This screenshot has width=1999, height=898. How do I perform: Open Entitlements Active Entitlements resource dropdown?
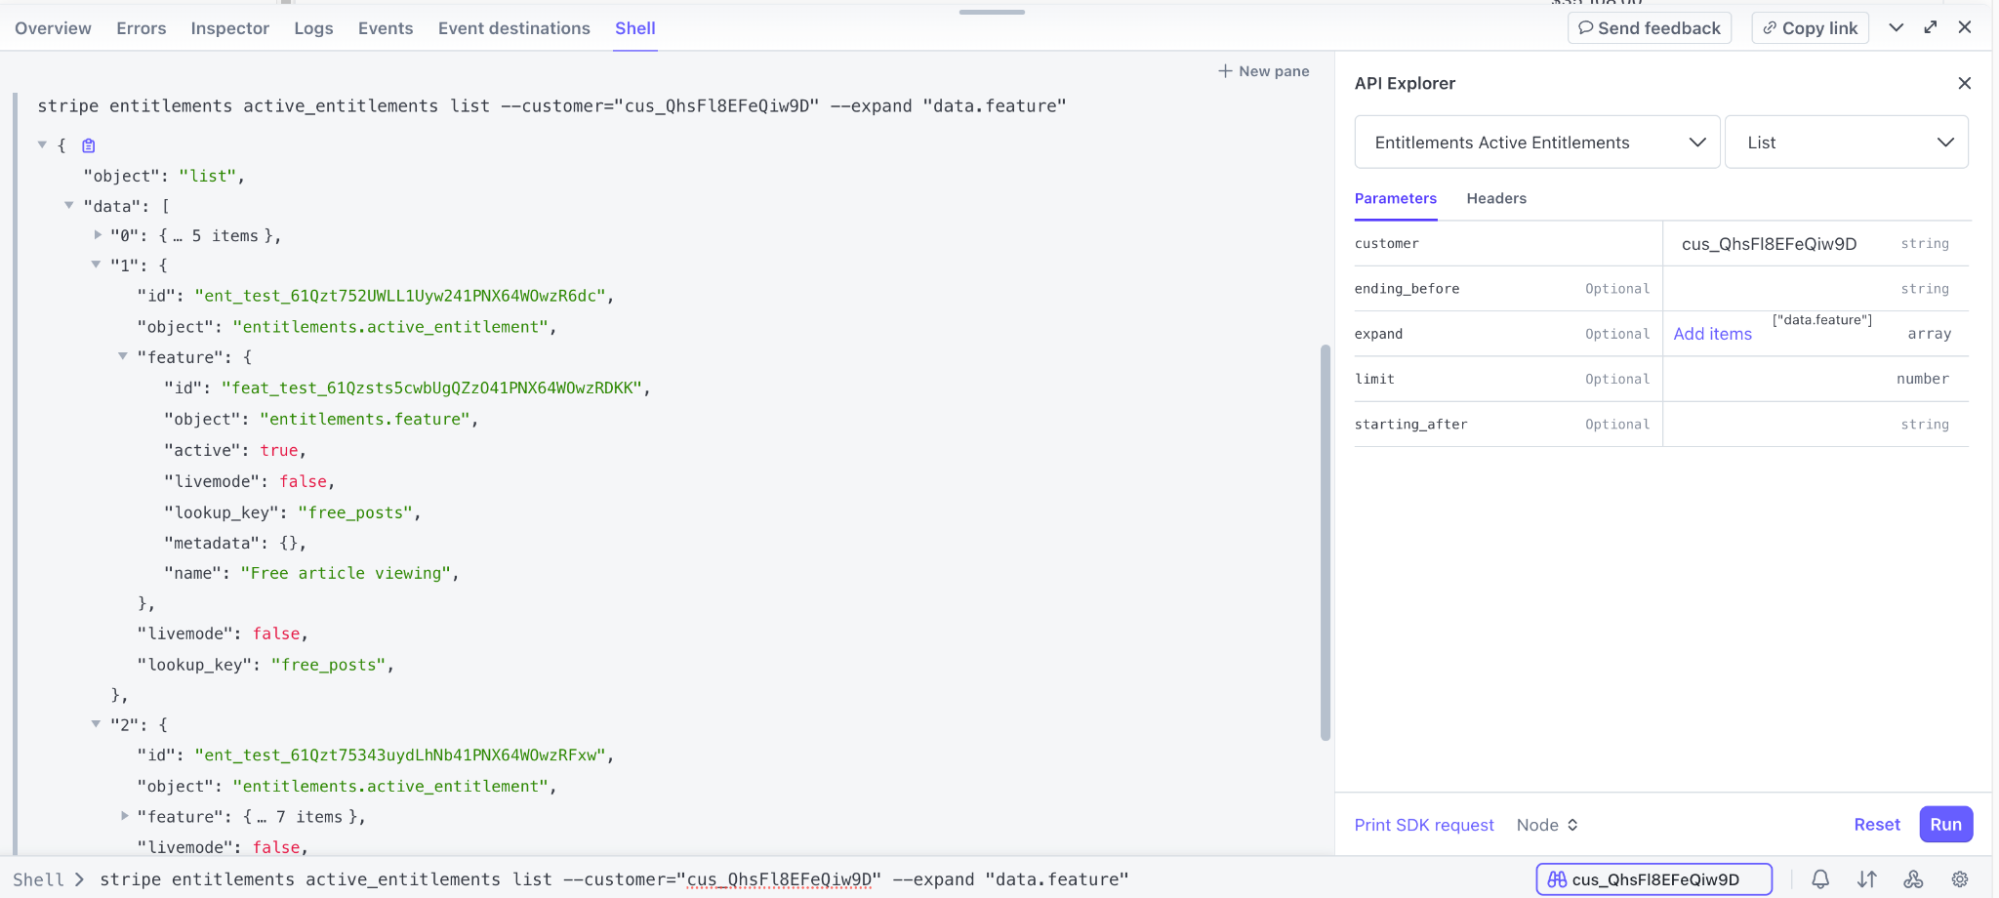pos(1536,142)
